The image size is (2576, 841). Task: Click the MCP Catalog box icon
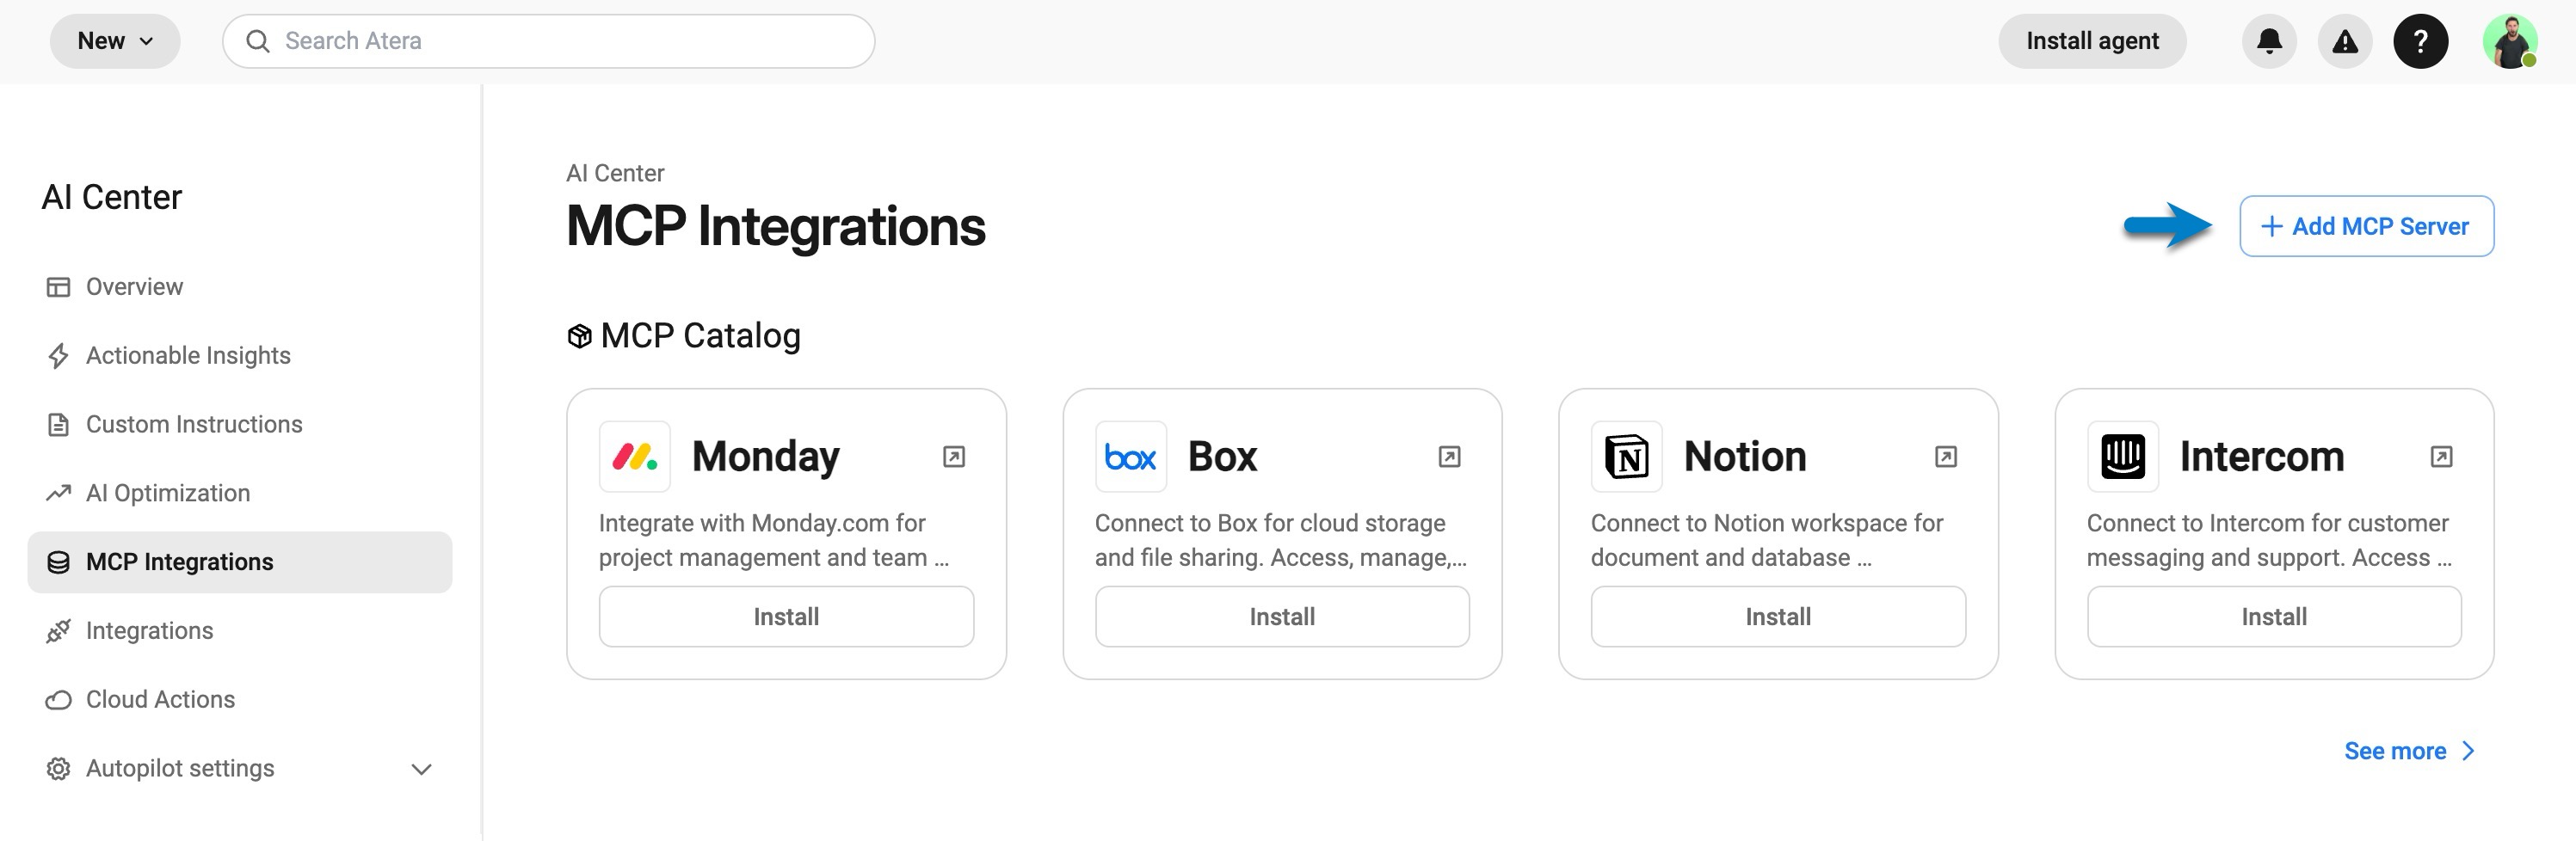(580, 337)
